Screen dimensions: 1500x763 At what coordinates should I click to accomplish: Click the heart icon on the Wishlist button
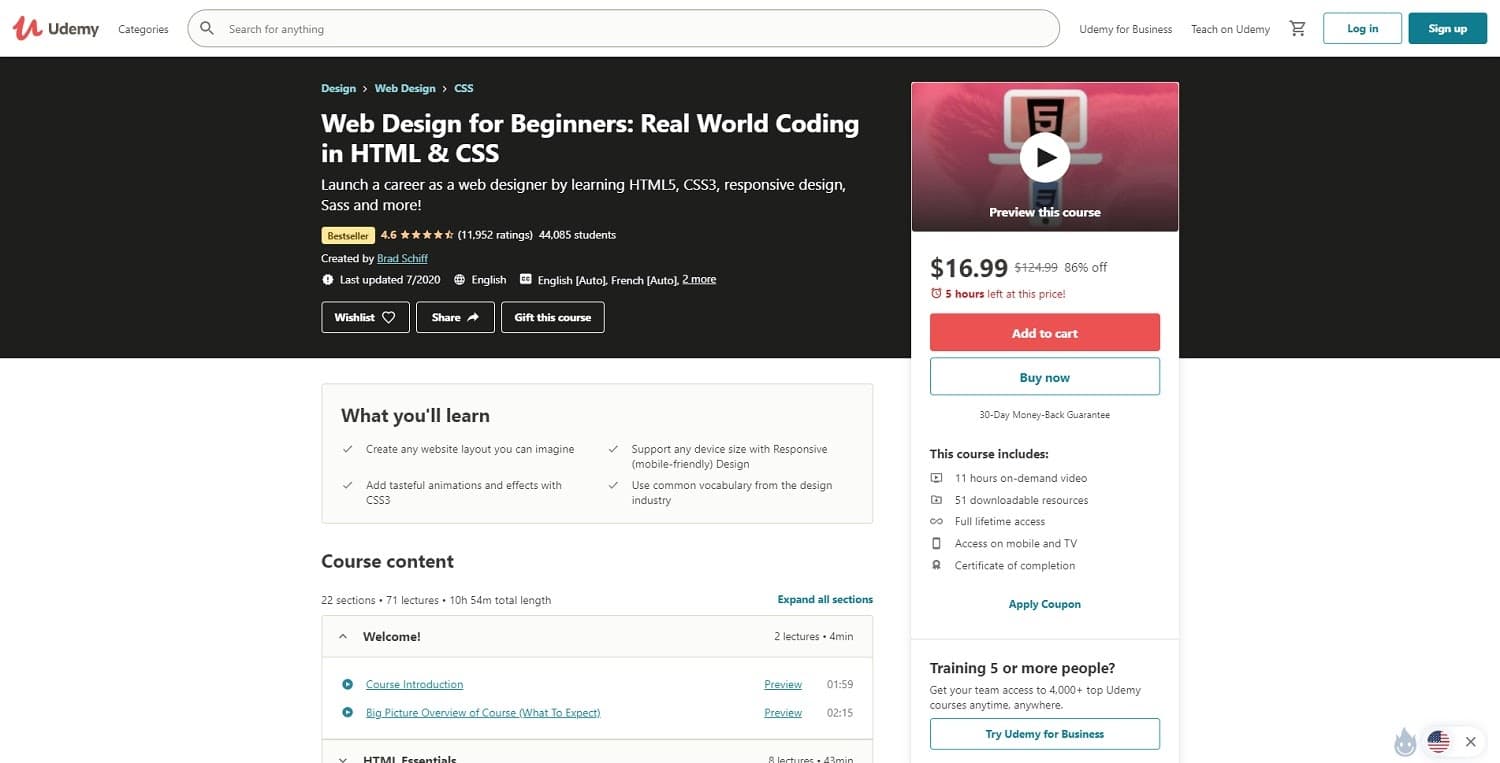click(389, 317)
